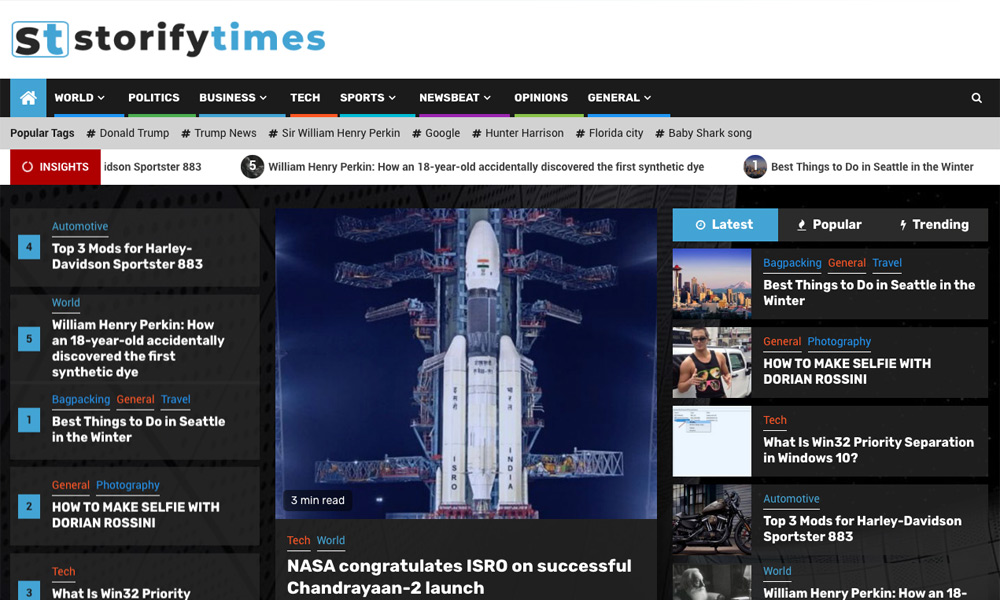The width and height of the screenshot is (1000, 600).
Task: Select the Baby Shark song tag
Action: [703, 133]
